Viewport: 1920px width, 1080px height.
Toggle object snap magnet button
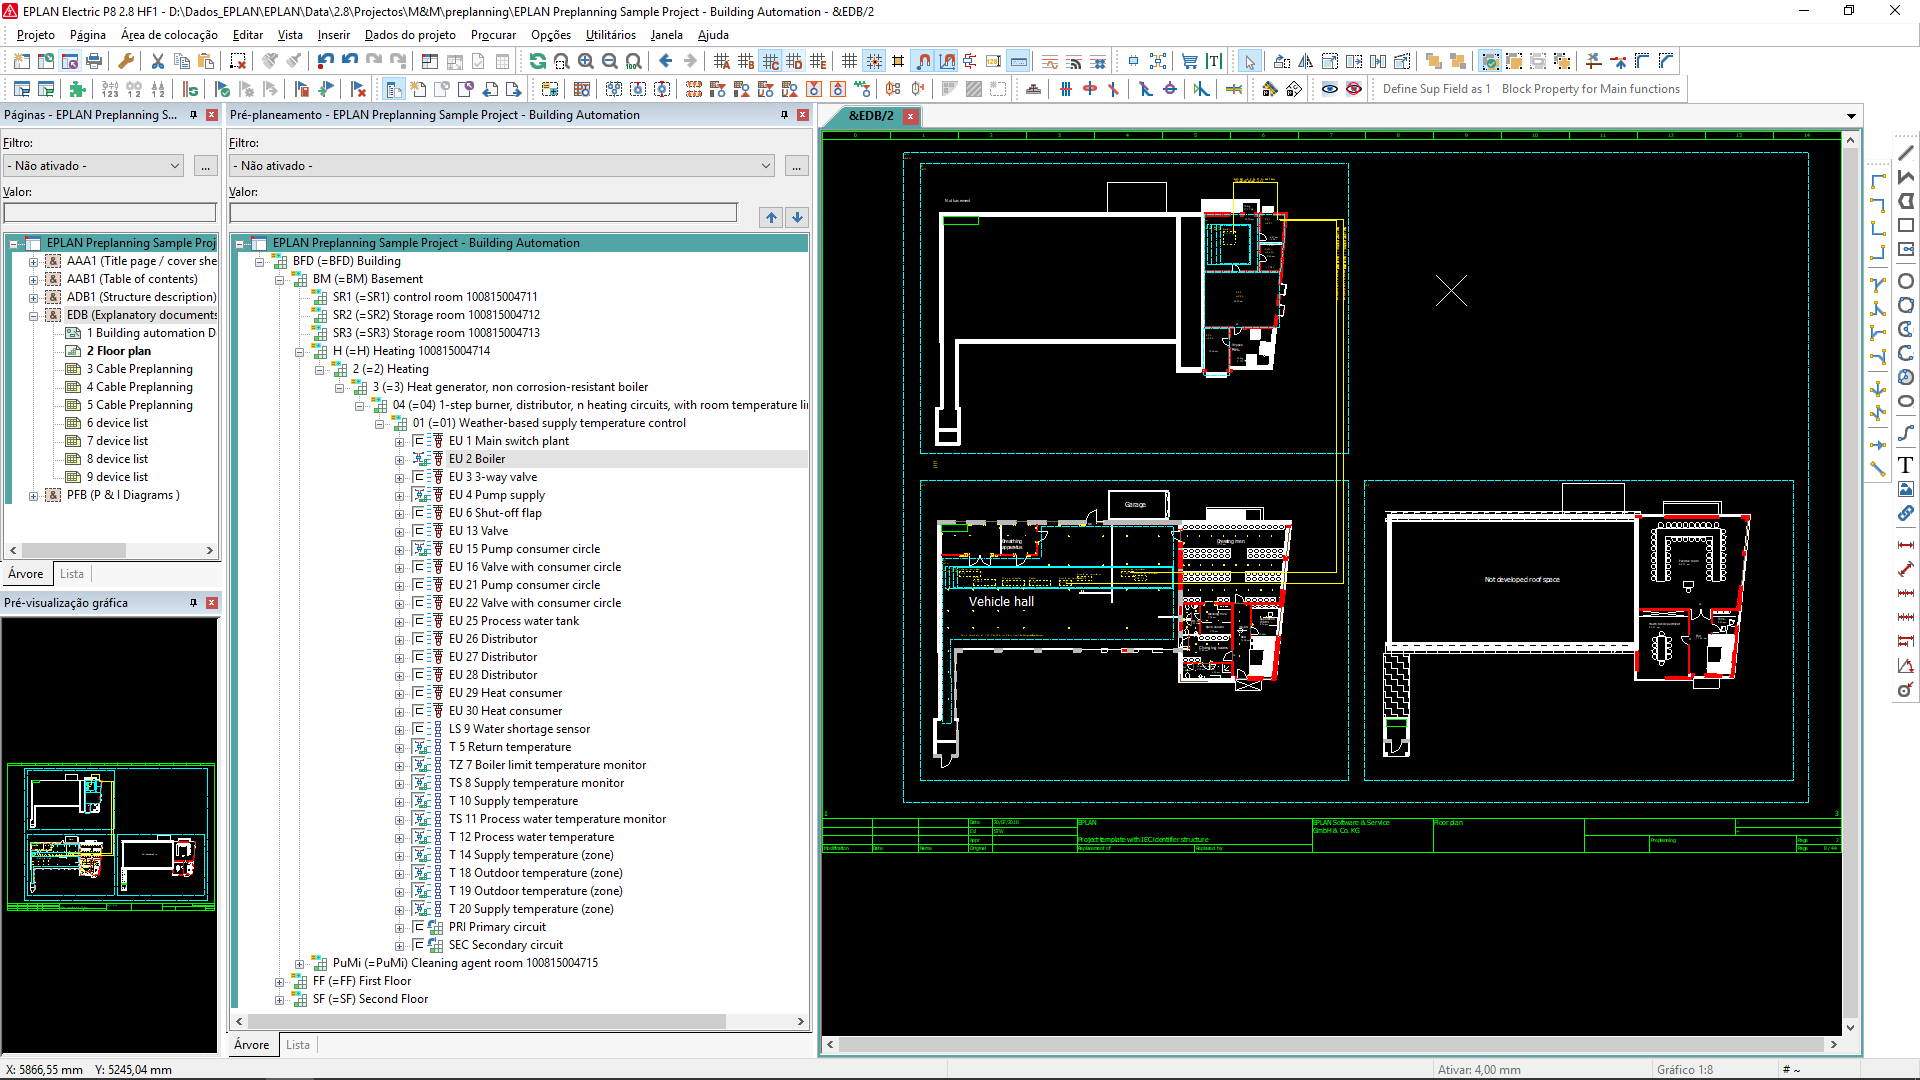click(x=923, y=61)
